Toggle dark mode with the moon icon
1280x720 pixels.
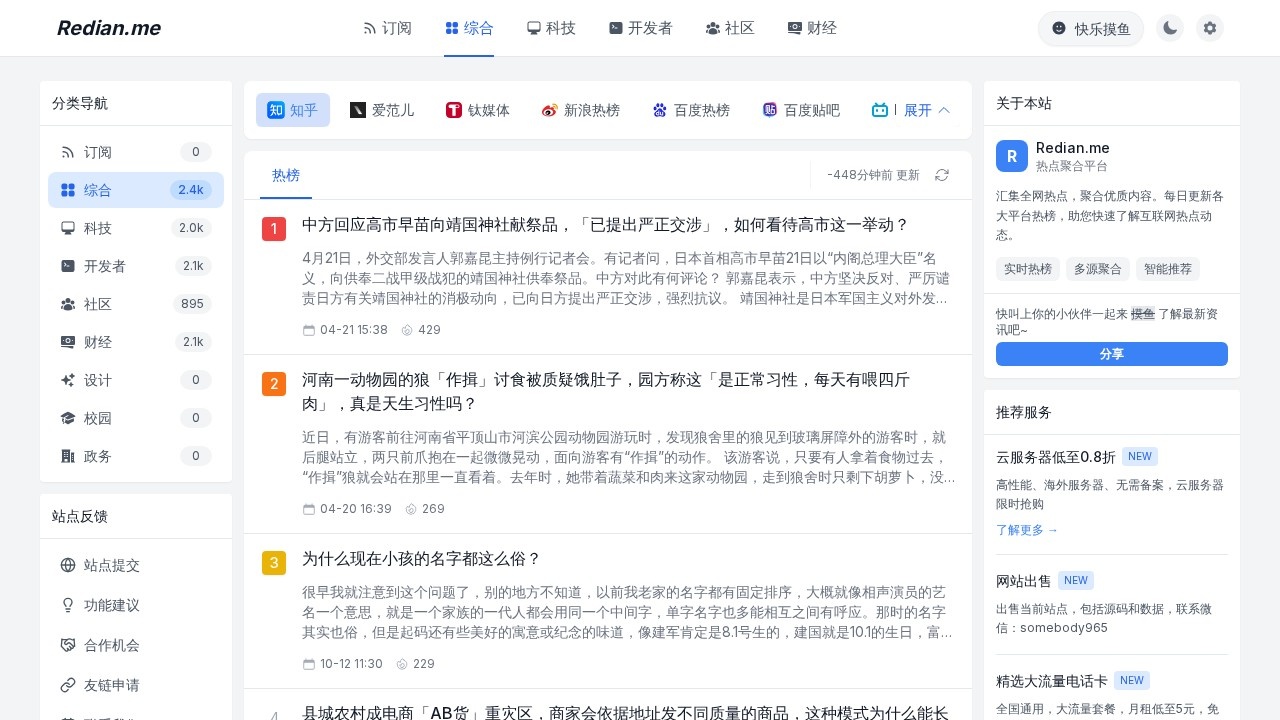1169,28
